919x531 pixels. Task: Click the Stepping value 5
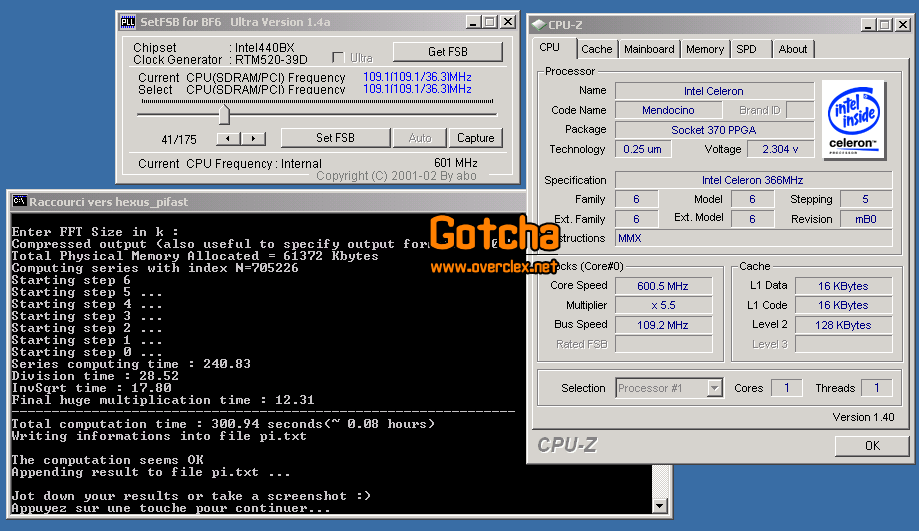(866, 199)
